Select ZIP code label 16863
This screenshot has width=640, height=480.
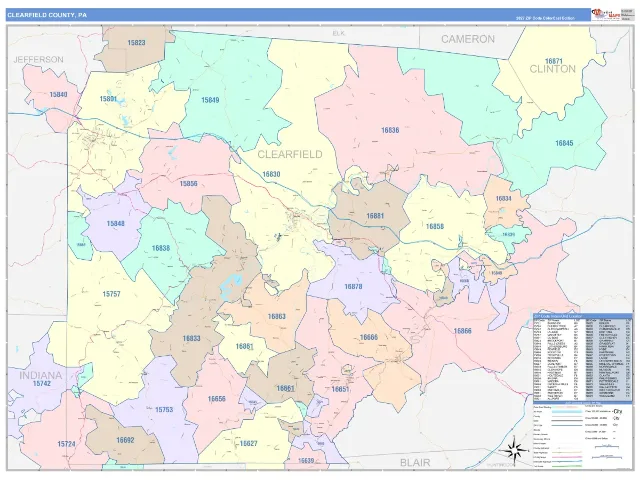click(277, 316)
